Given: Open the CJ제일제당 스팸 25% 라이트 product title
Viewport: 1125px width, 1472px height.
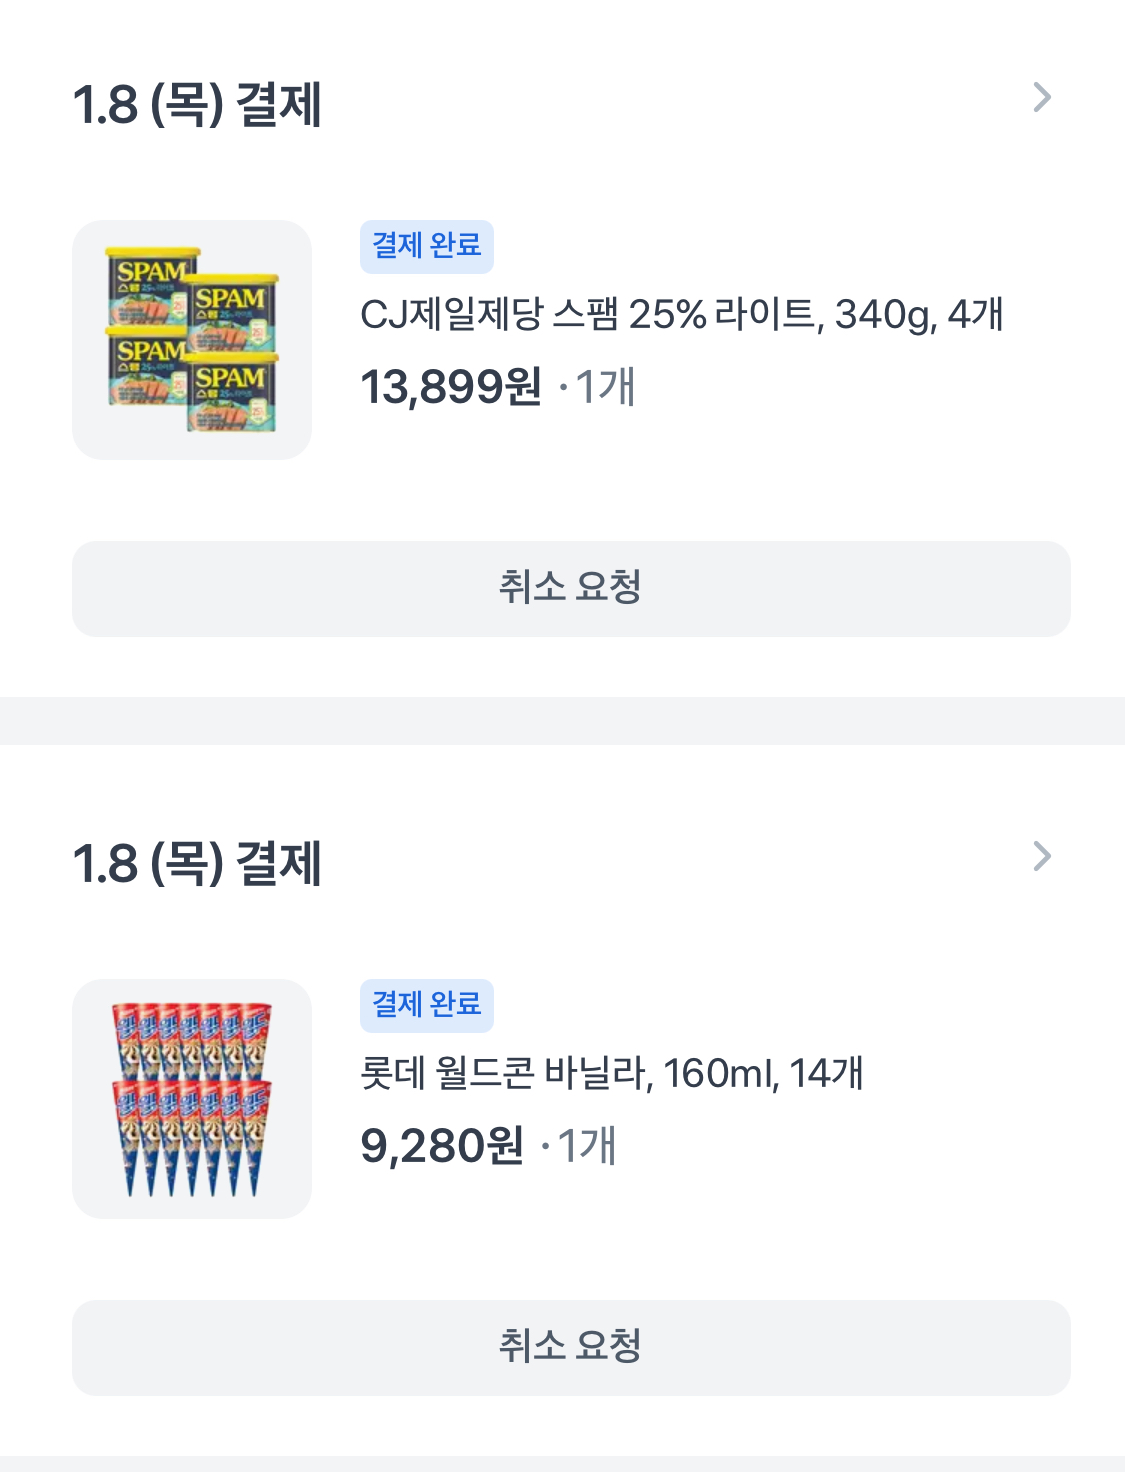Looking at the screenshot, I should pyautogui.click(x=681, y=315).
